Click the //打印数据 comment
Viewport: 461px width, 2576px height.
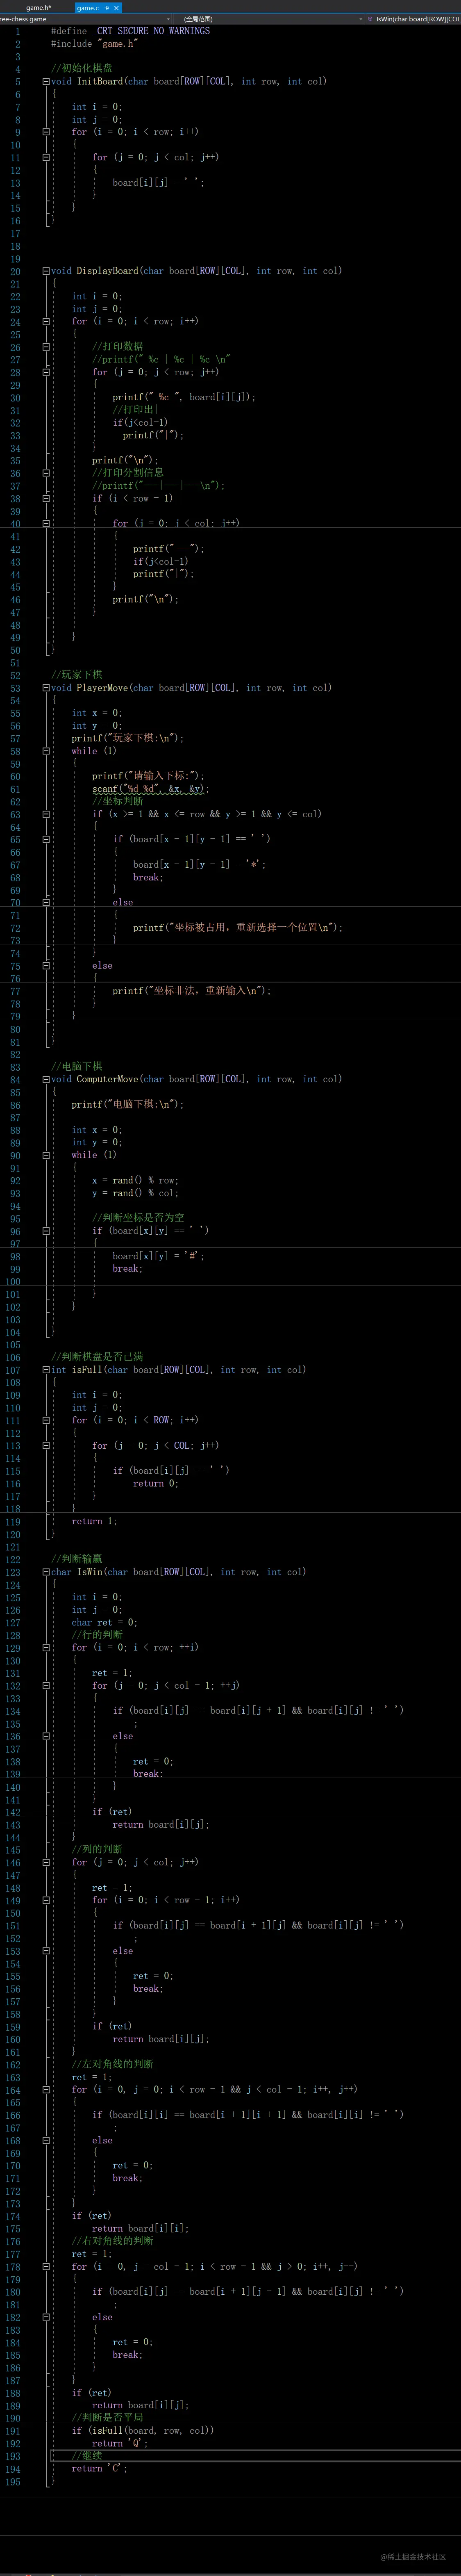pyautogui.click(x=118, y=347)
